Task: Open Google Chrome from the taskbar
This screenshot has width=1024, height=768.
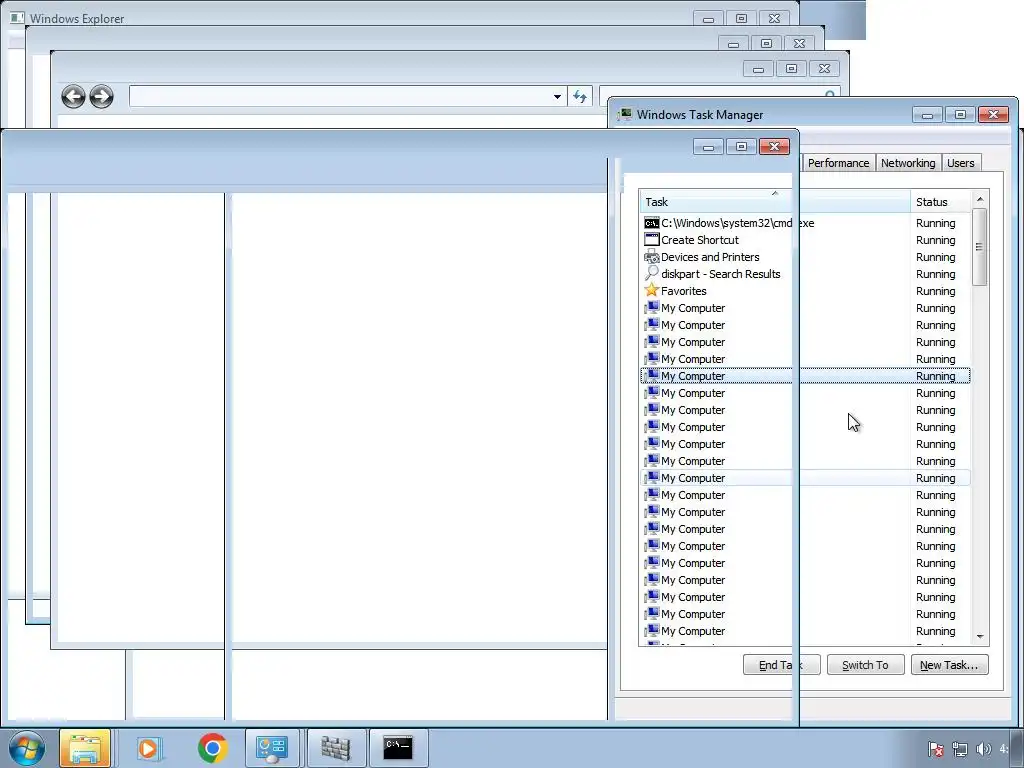Action: pos(212,748)
